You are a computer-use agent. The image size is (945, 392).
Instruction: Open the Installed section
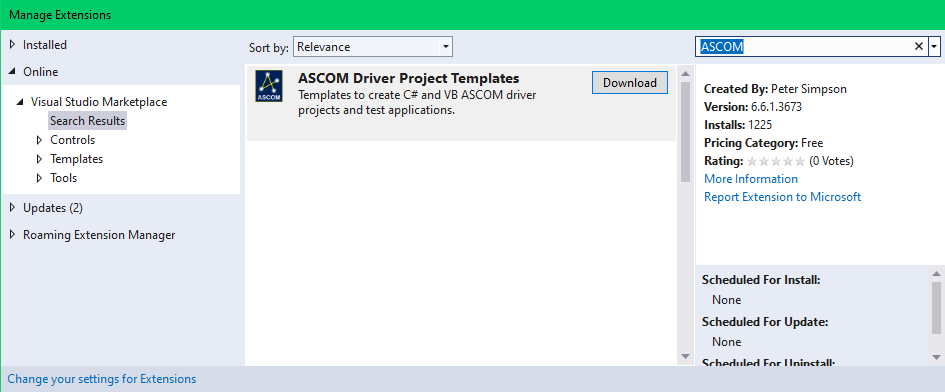coord(45,45)
